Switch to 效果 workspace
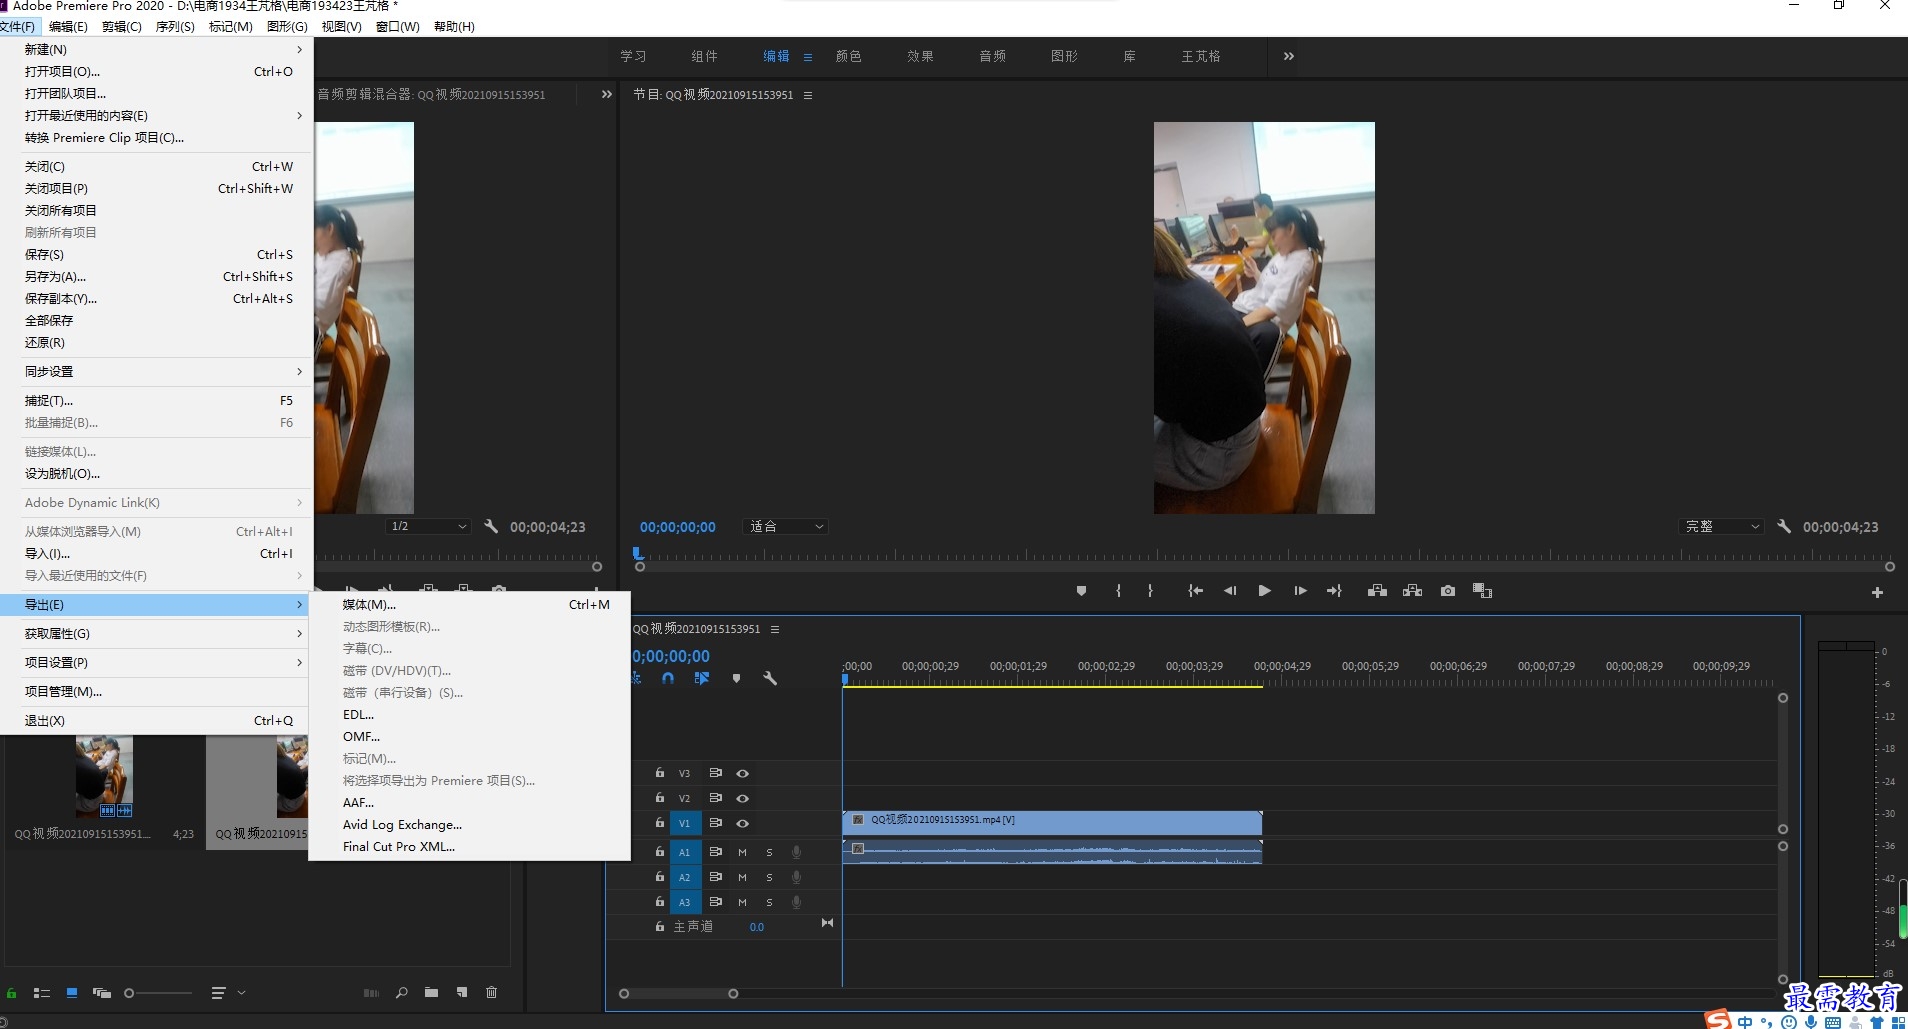This screenshot has width=1908, height=1029. click(921, 56)
